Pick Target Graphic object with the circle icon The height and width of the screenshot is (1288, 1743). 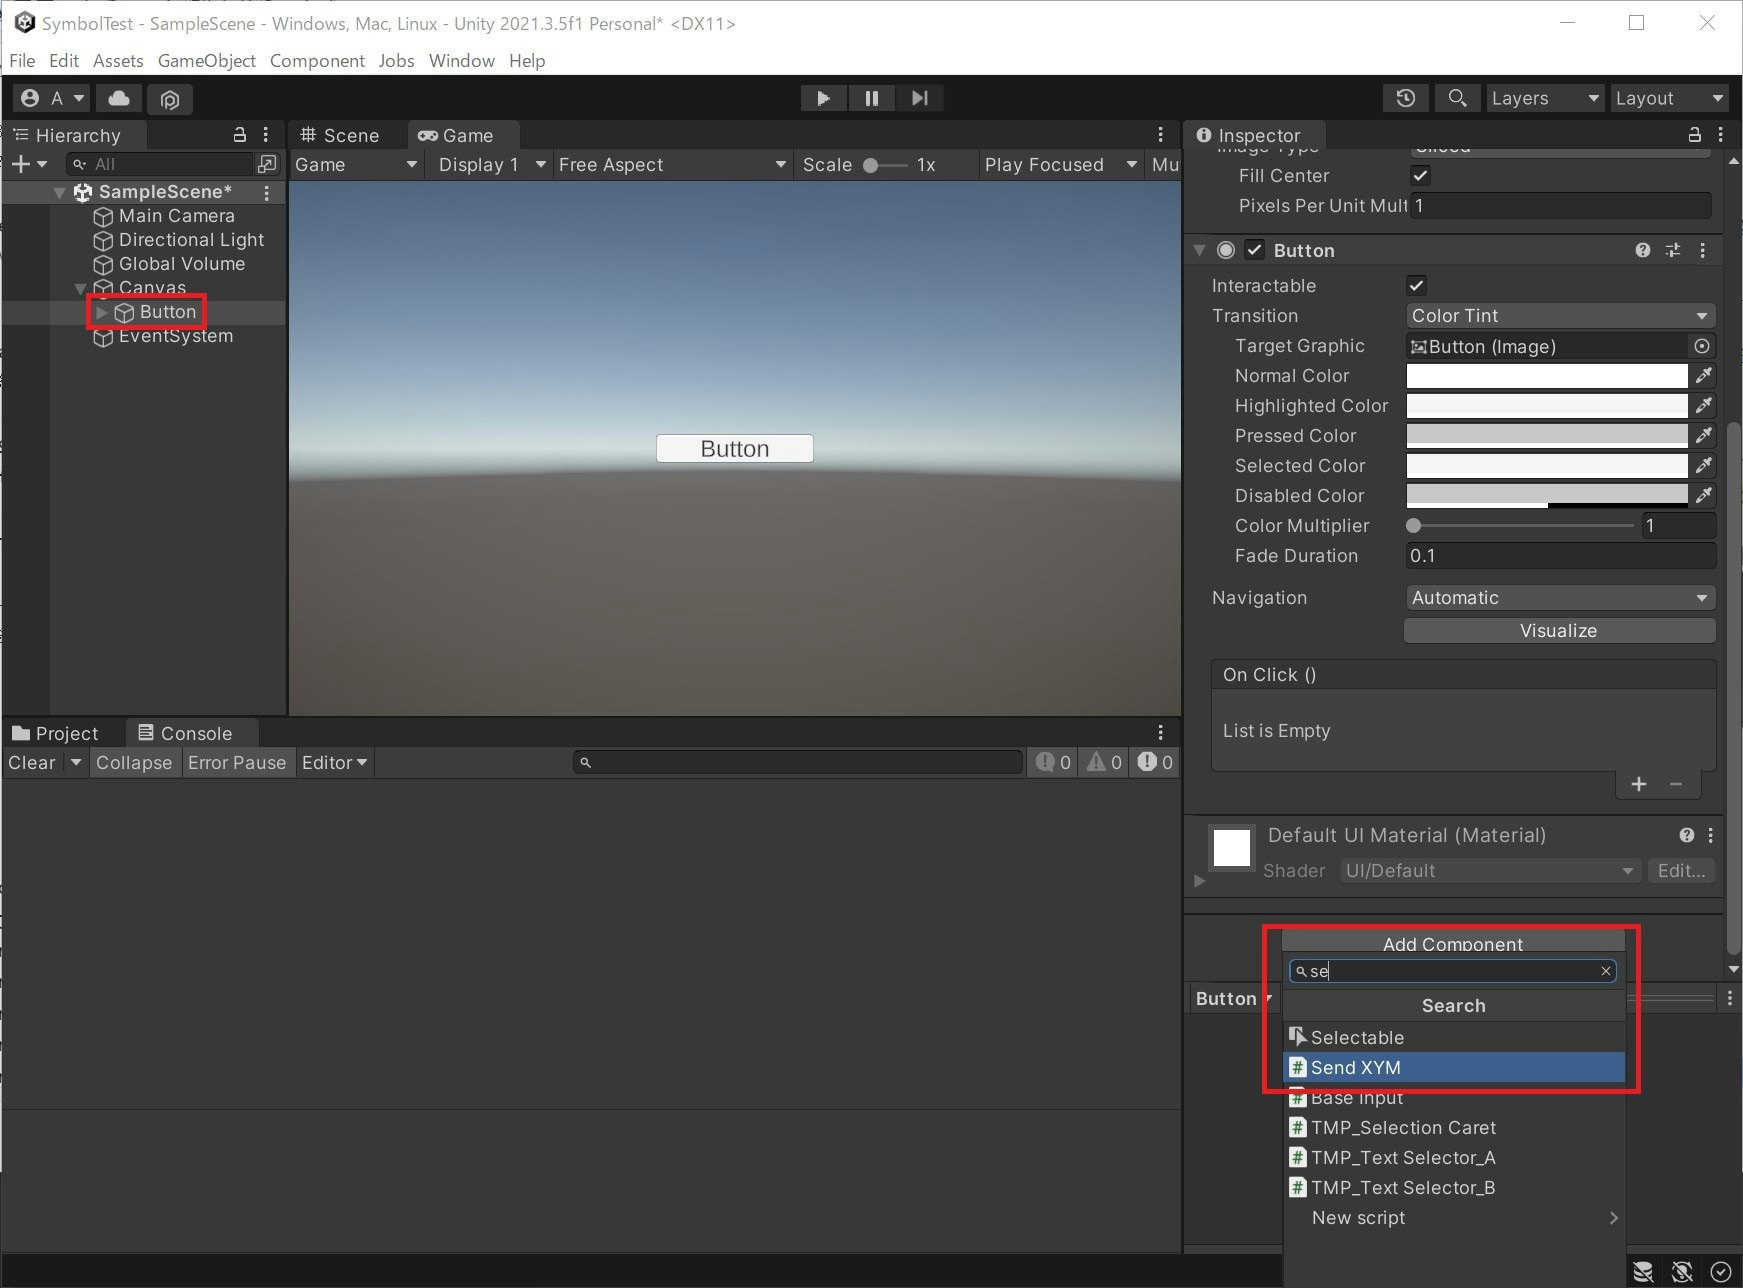pyautogui.click(x=1701, y=346)
